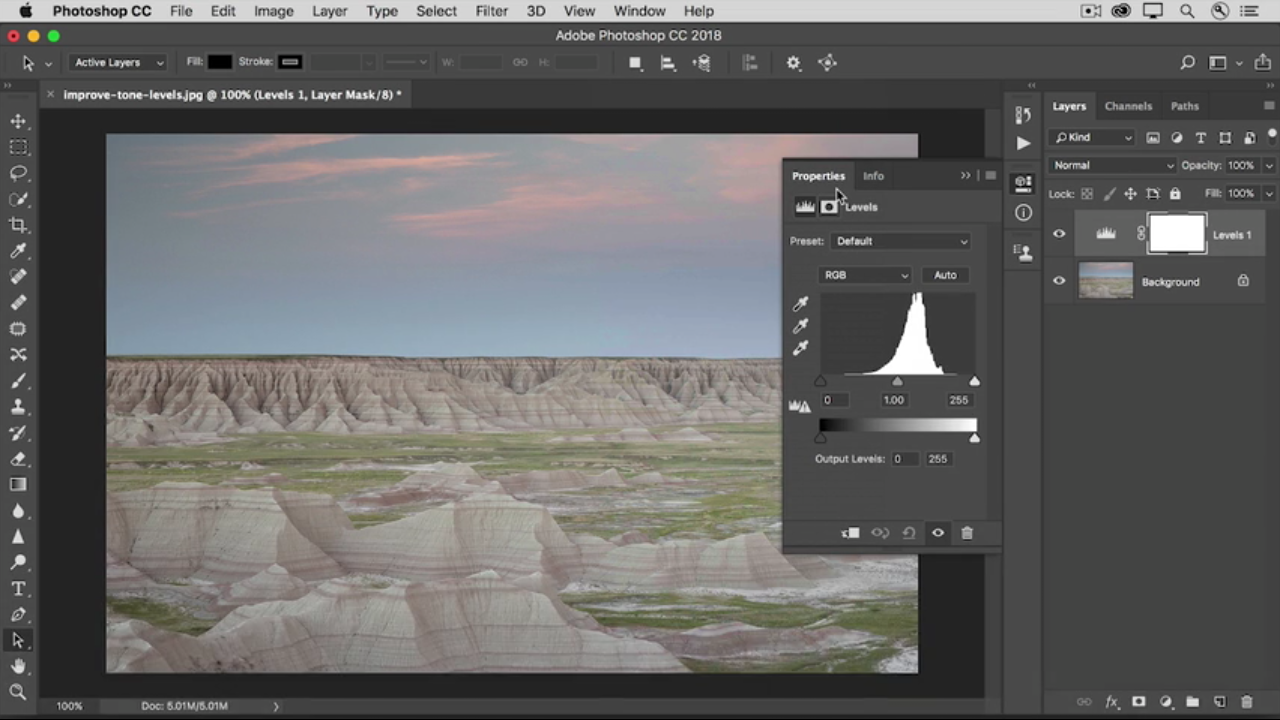Image resolution: width=1280 pixels, height=720 pixels.
Task: Reset Levels adjustment to defaults
Action: 909,533
